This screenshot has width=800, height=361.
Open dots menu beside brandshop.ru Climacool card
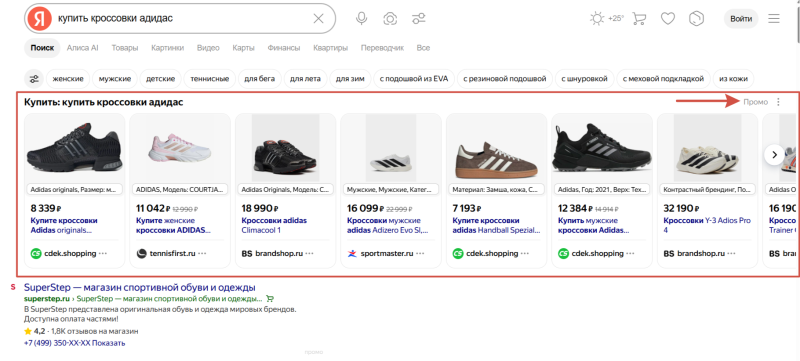coord(309,253)
